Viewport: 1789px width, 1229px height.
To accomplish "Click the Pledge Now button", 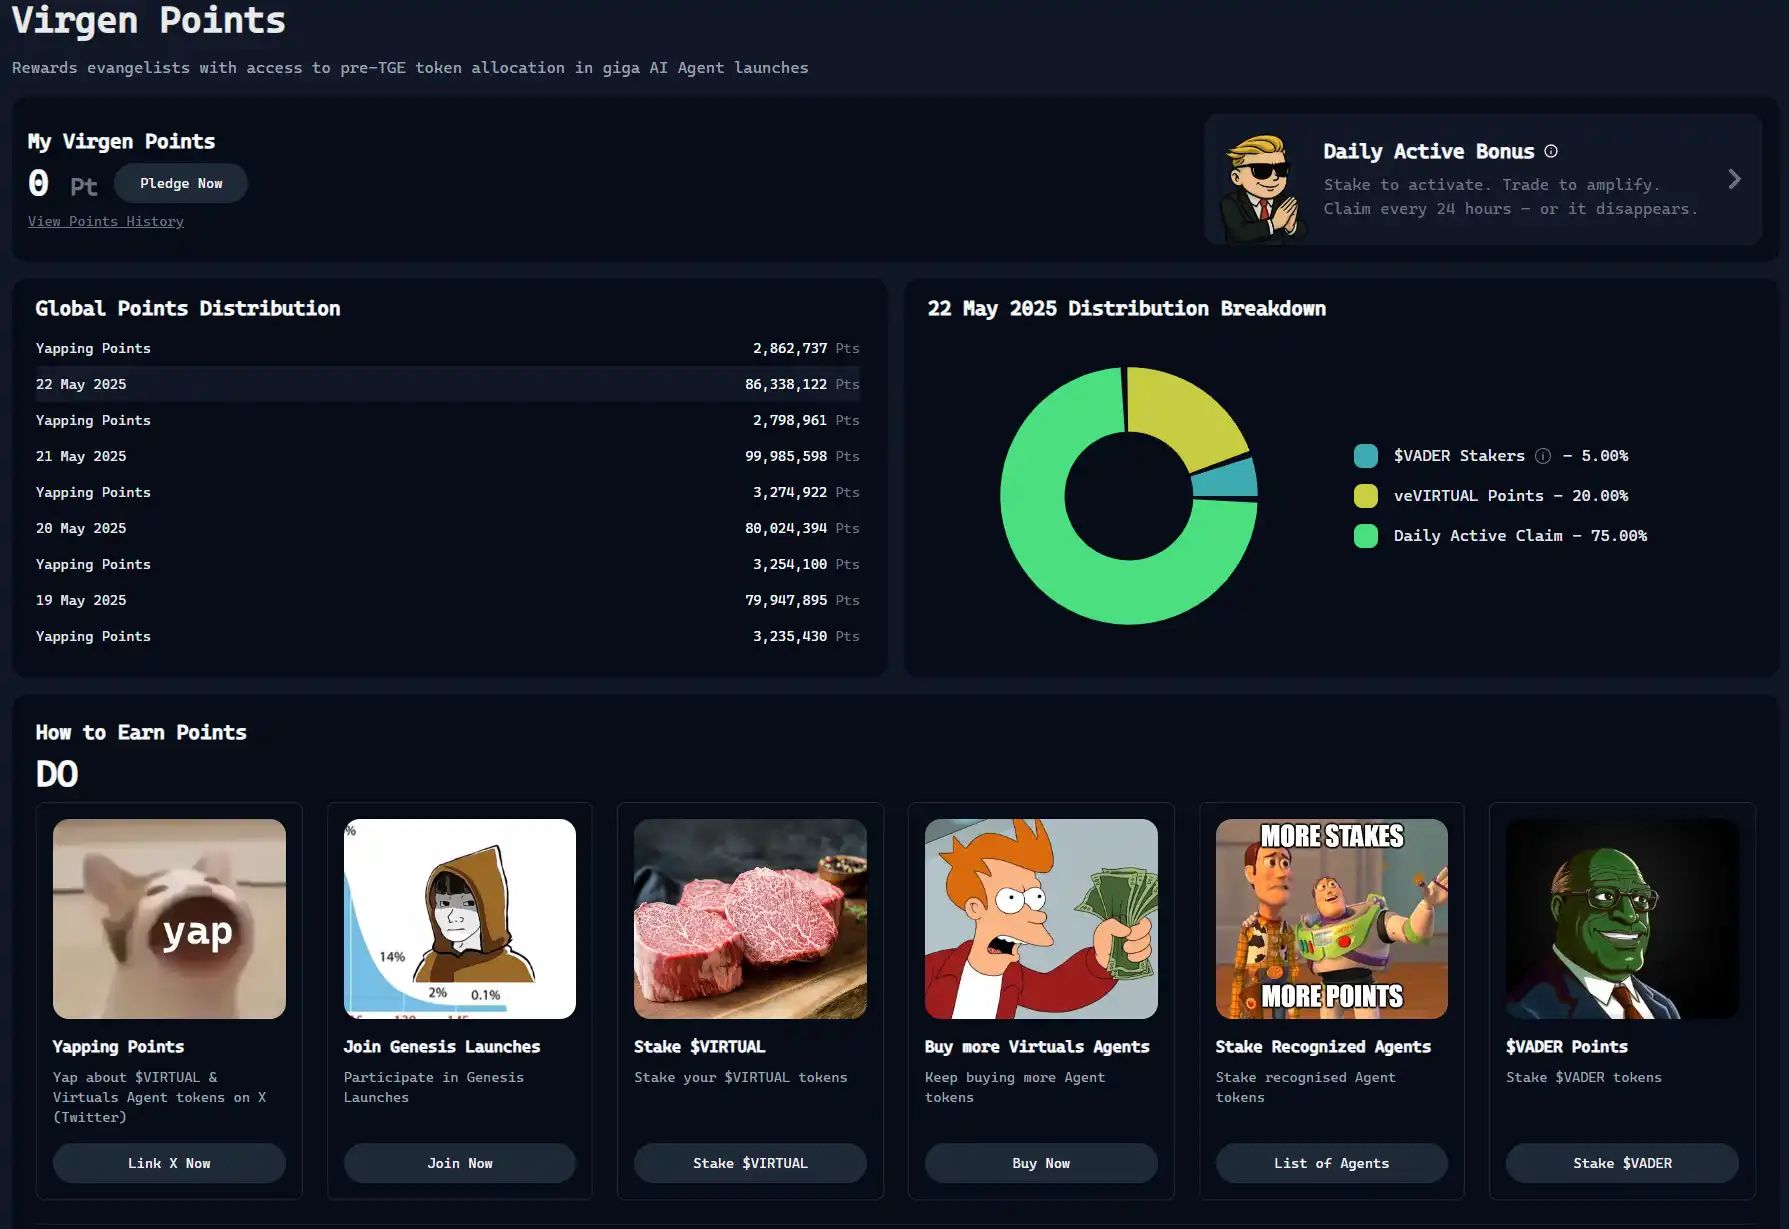I will (181, 184).
